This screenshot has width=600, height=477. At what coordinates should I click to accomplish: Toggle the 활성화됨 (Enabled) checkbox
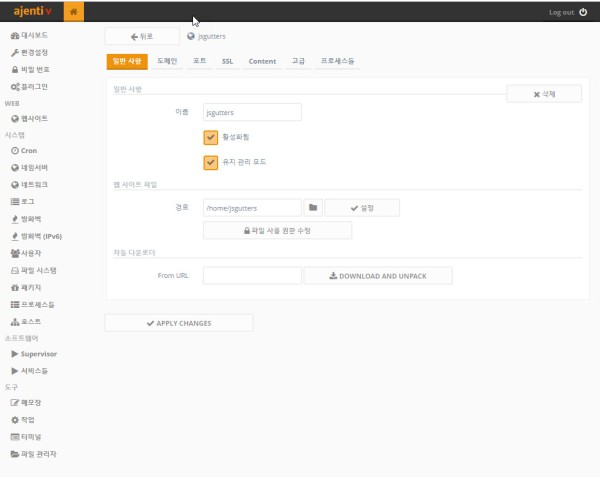point(210,138)
